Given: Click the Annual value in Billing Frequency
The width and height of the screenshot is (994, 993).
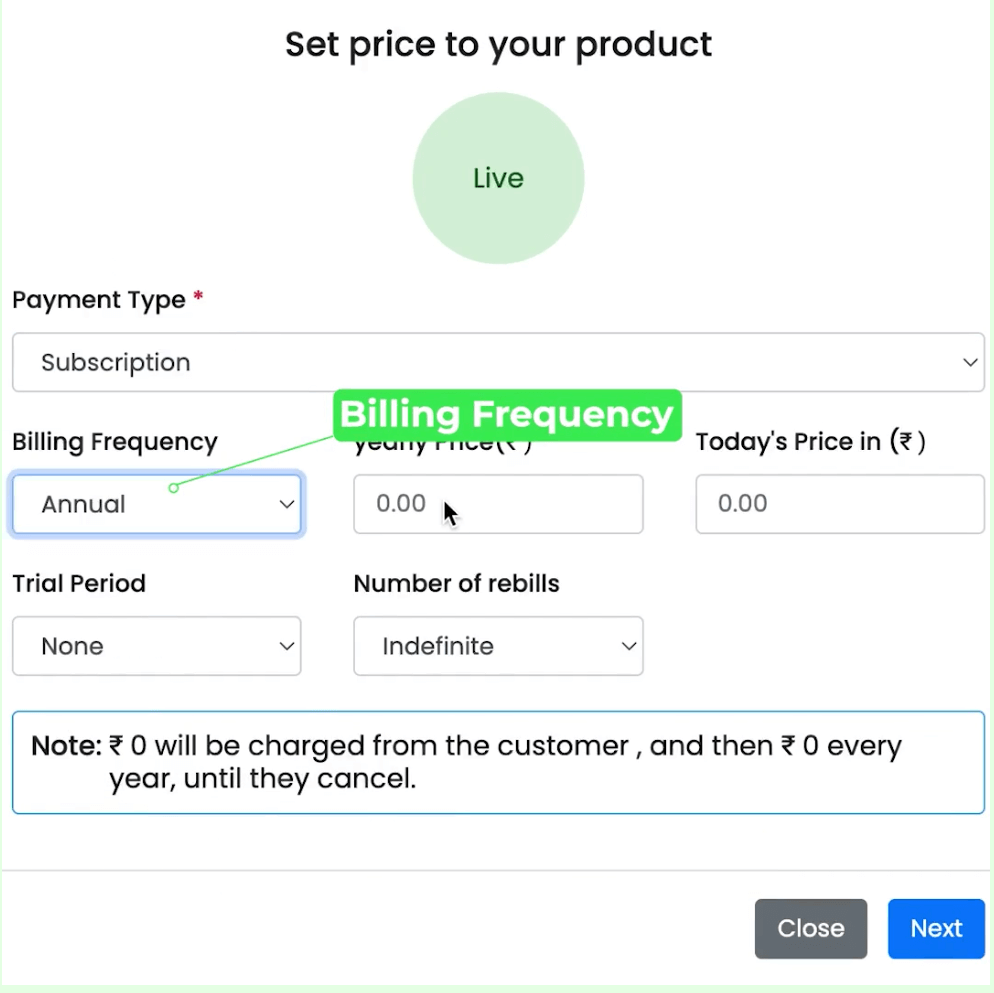Looking at the screenshot, I should [x=83, y=504].
